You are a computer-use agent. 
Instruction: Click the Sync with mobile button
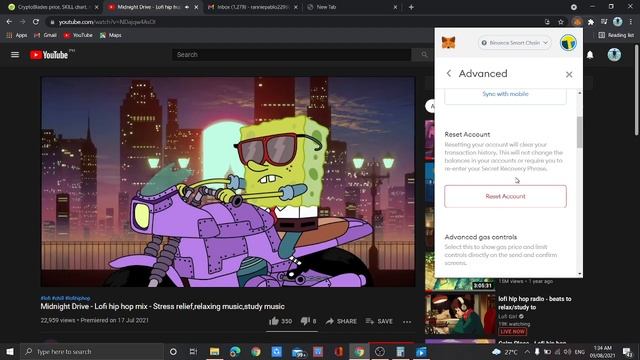coord(505,94)
